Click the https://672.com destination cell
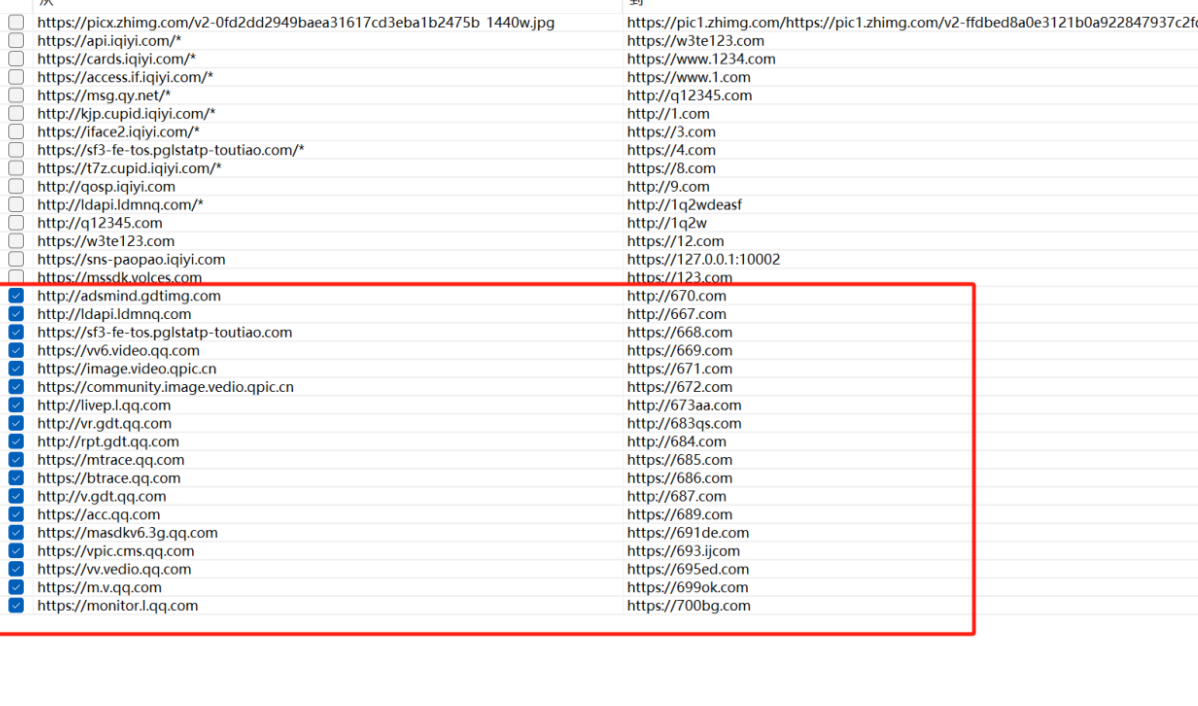The image size is (1198, 706). pyautogui.click(x=680, y=387)
